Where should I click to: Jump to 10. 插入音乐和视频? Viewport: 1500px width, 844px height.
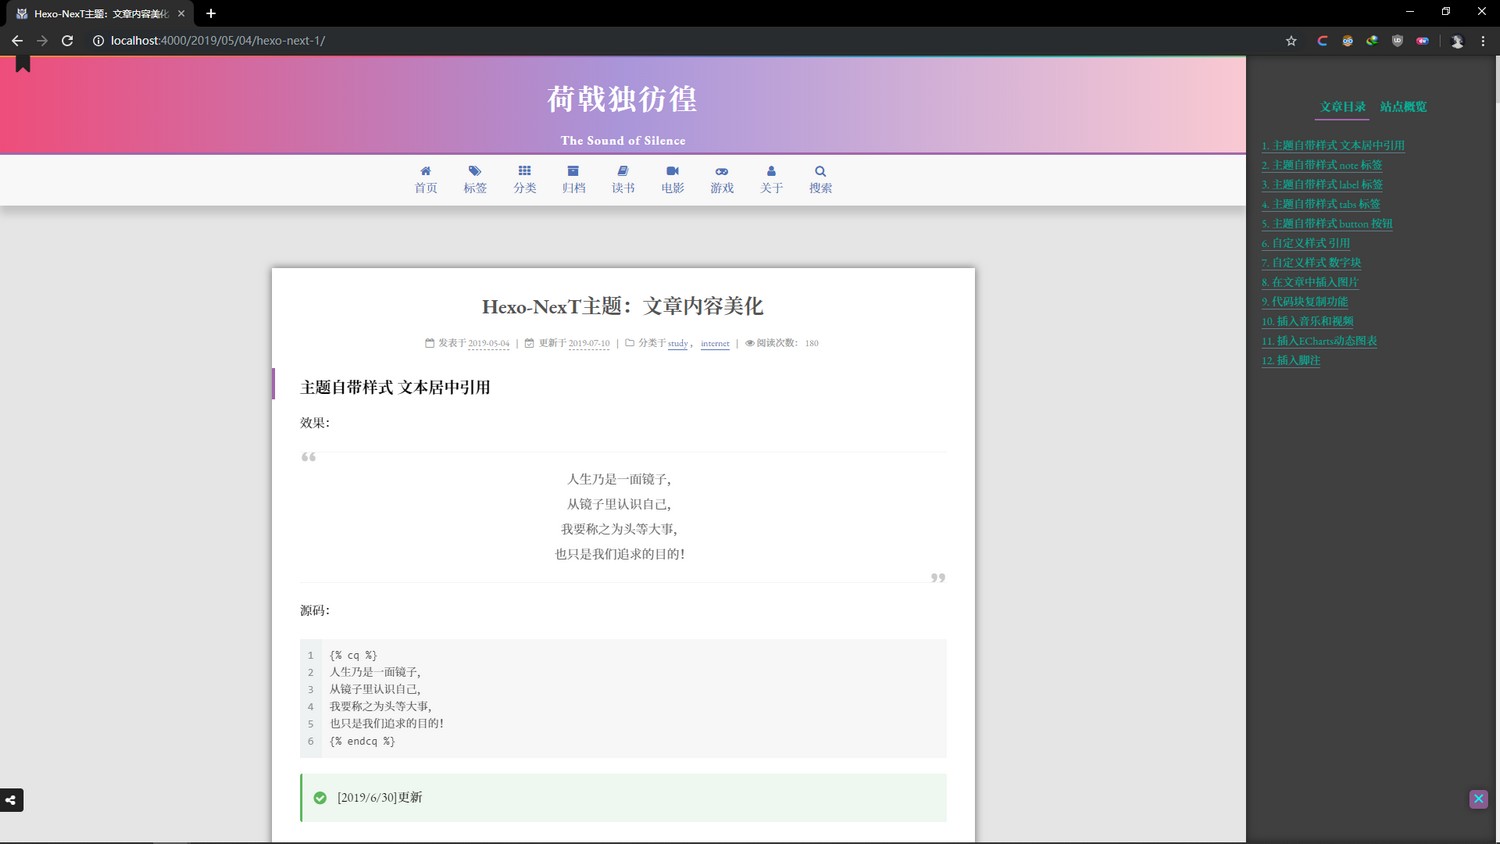click(x=1307, y=321)
